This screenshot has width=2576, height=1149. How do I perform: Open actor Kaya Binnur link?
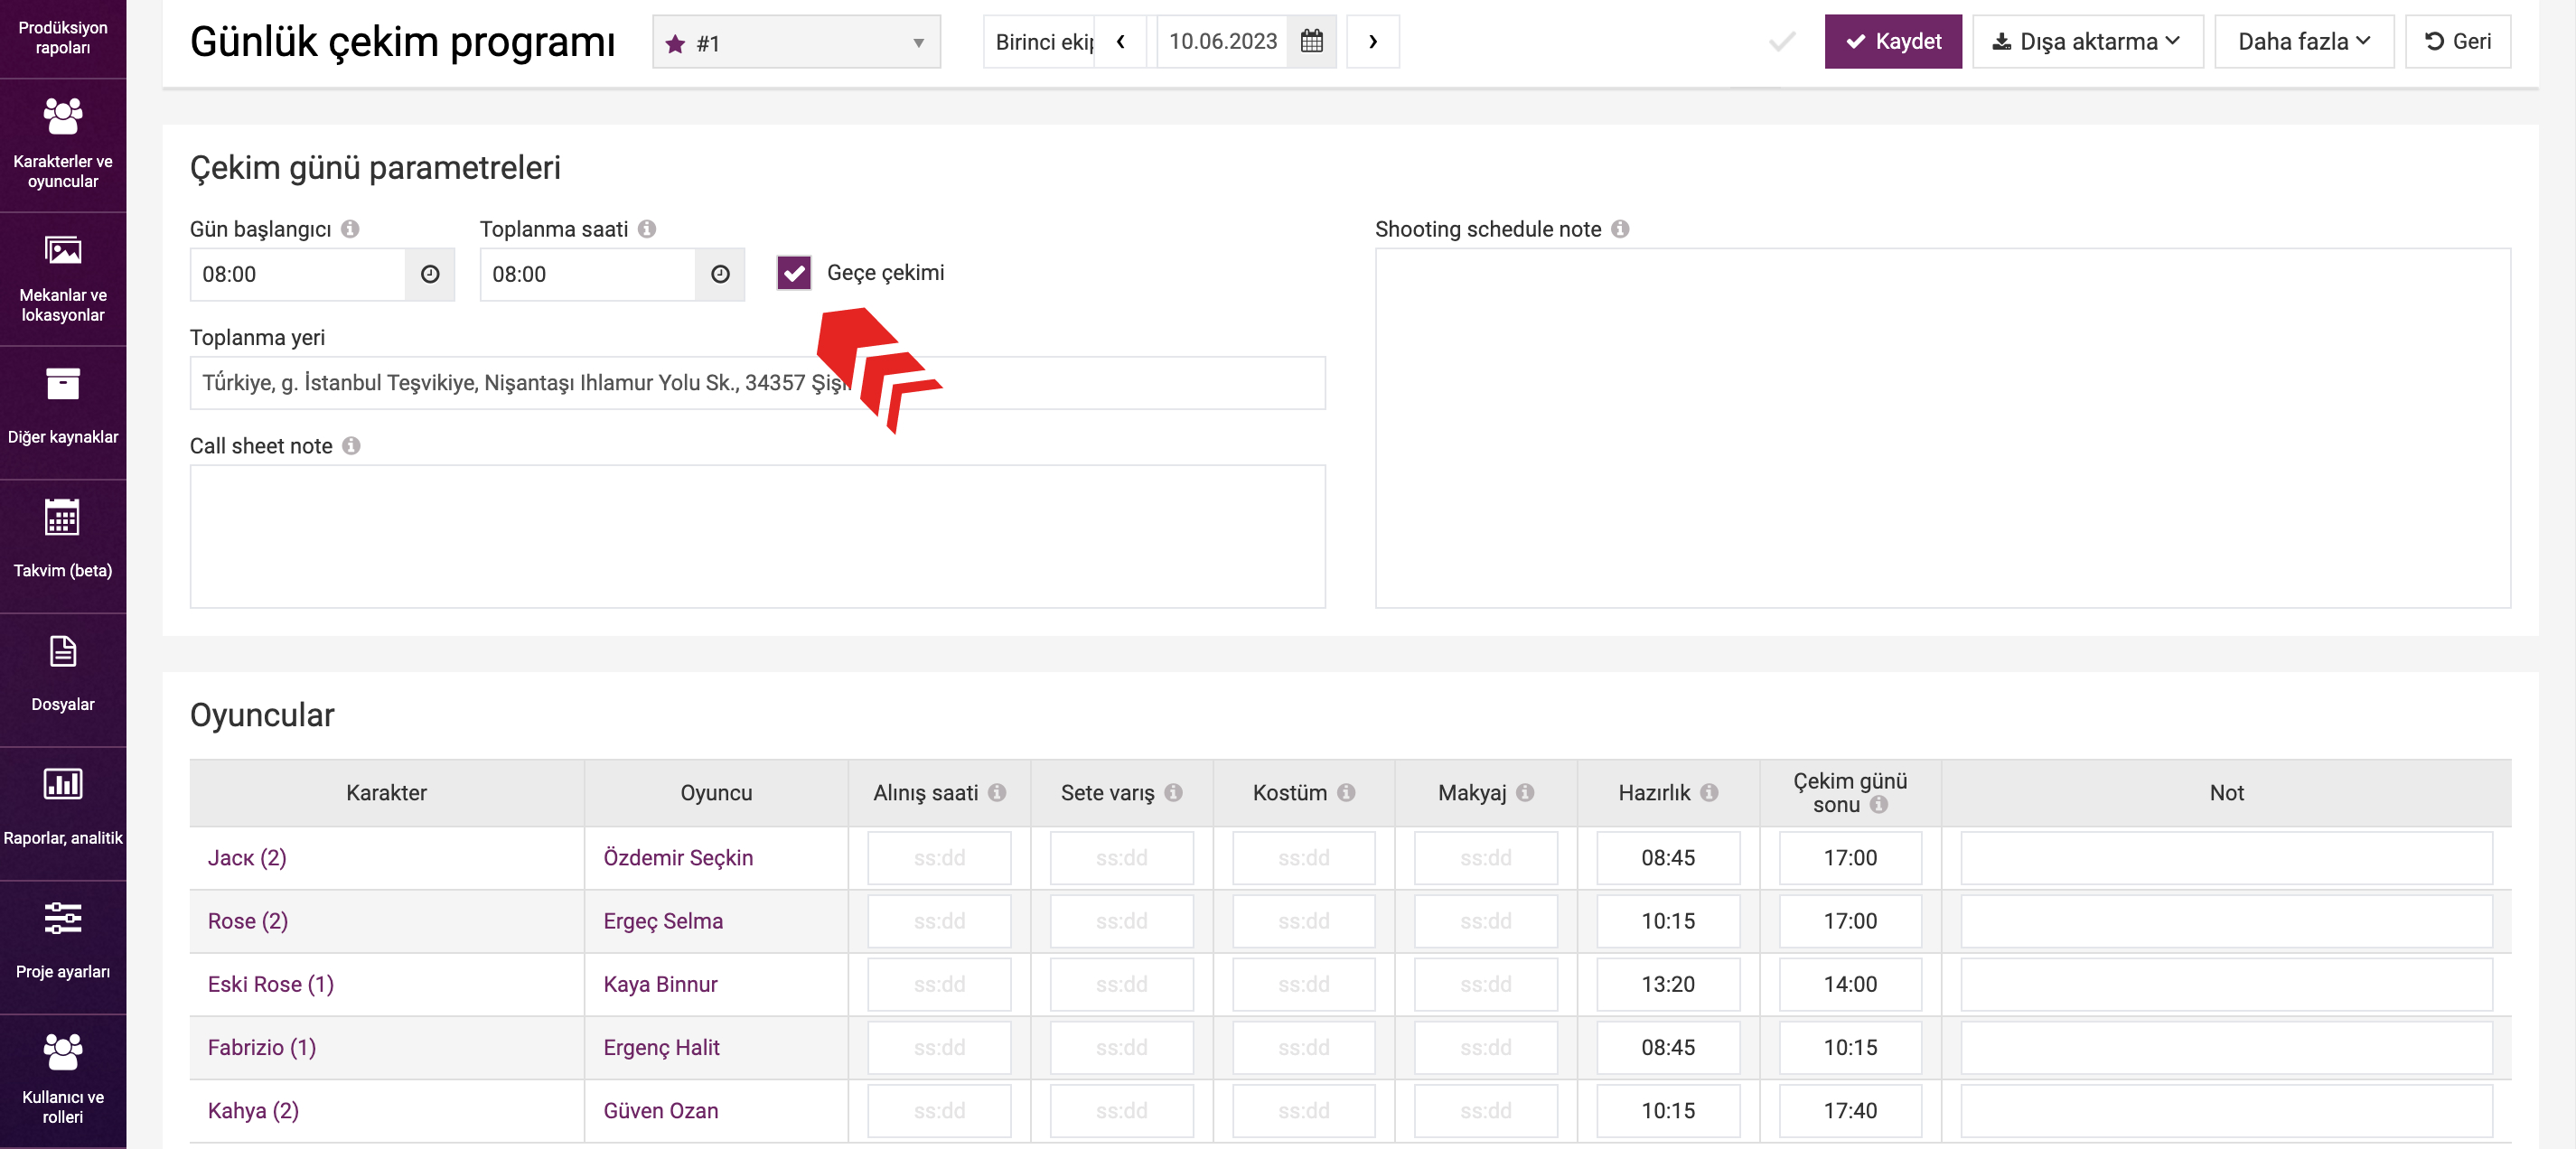click(660, 983)
